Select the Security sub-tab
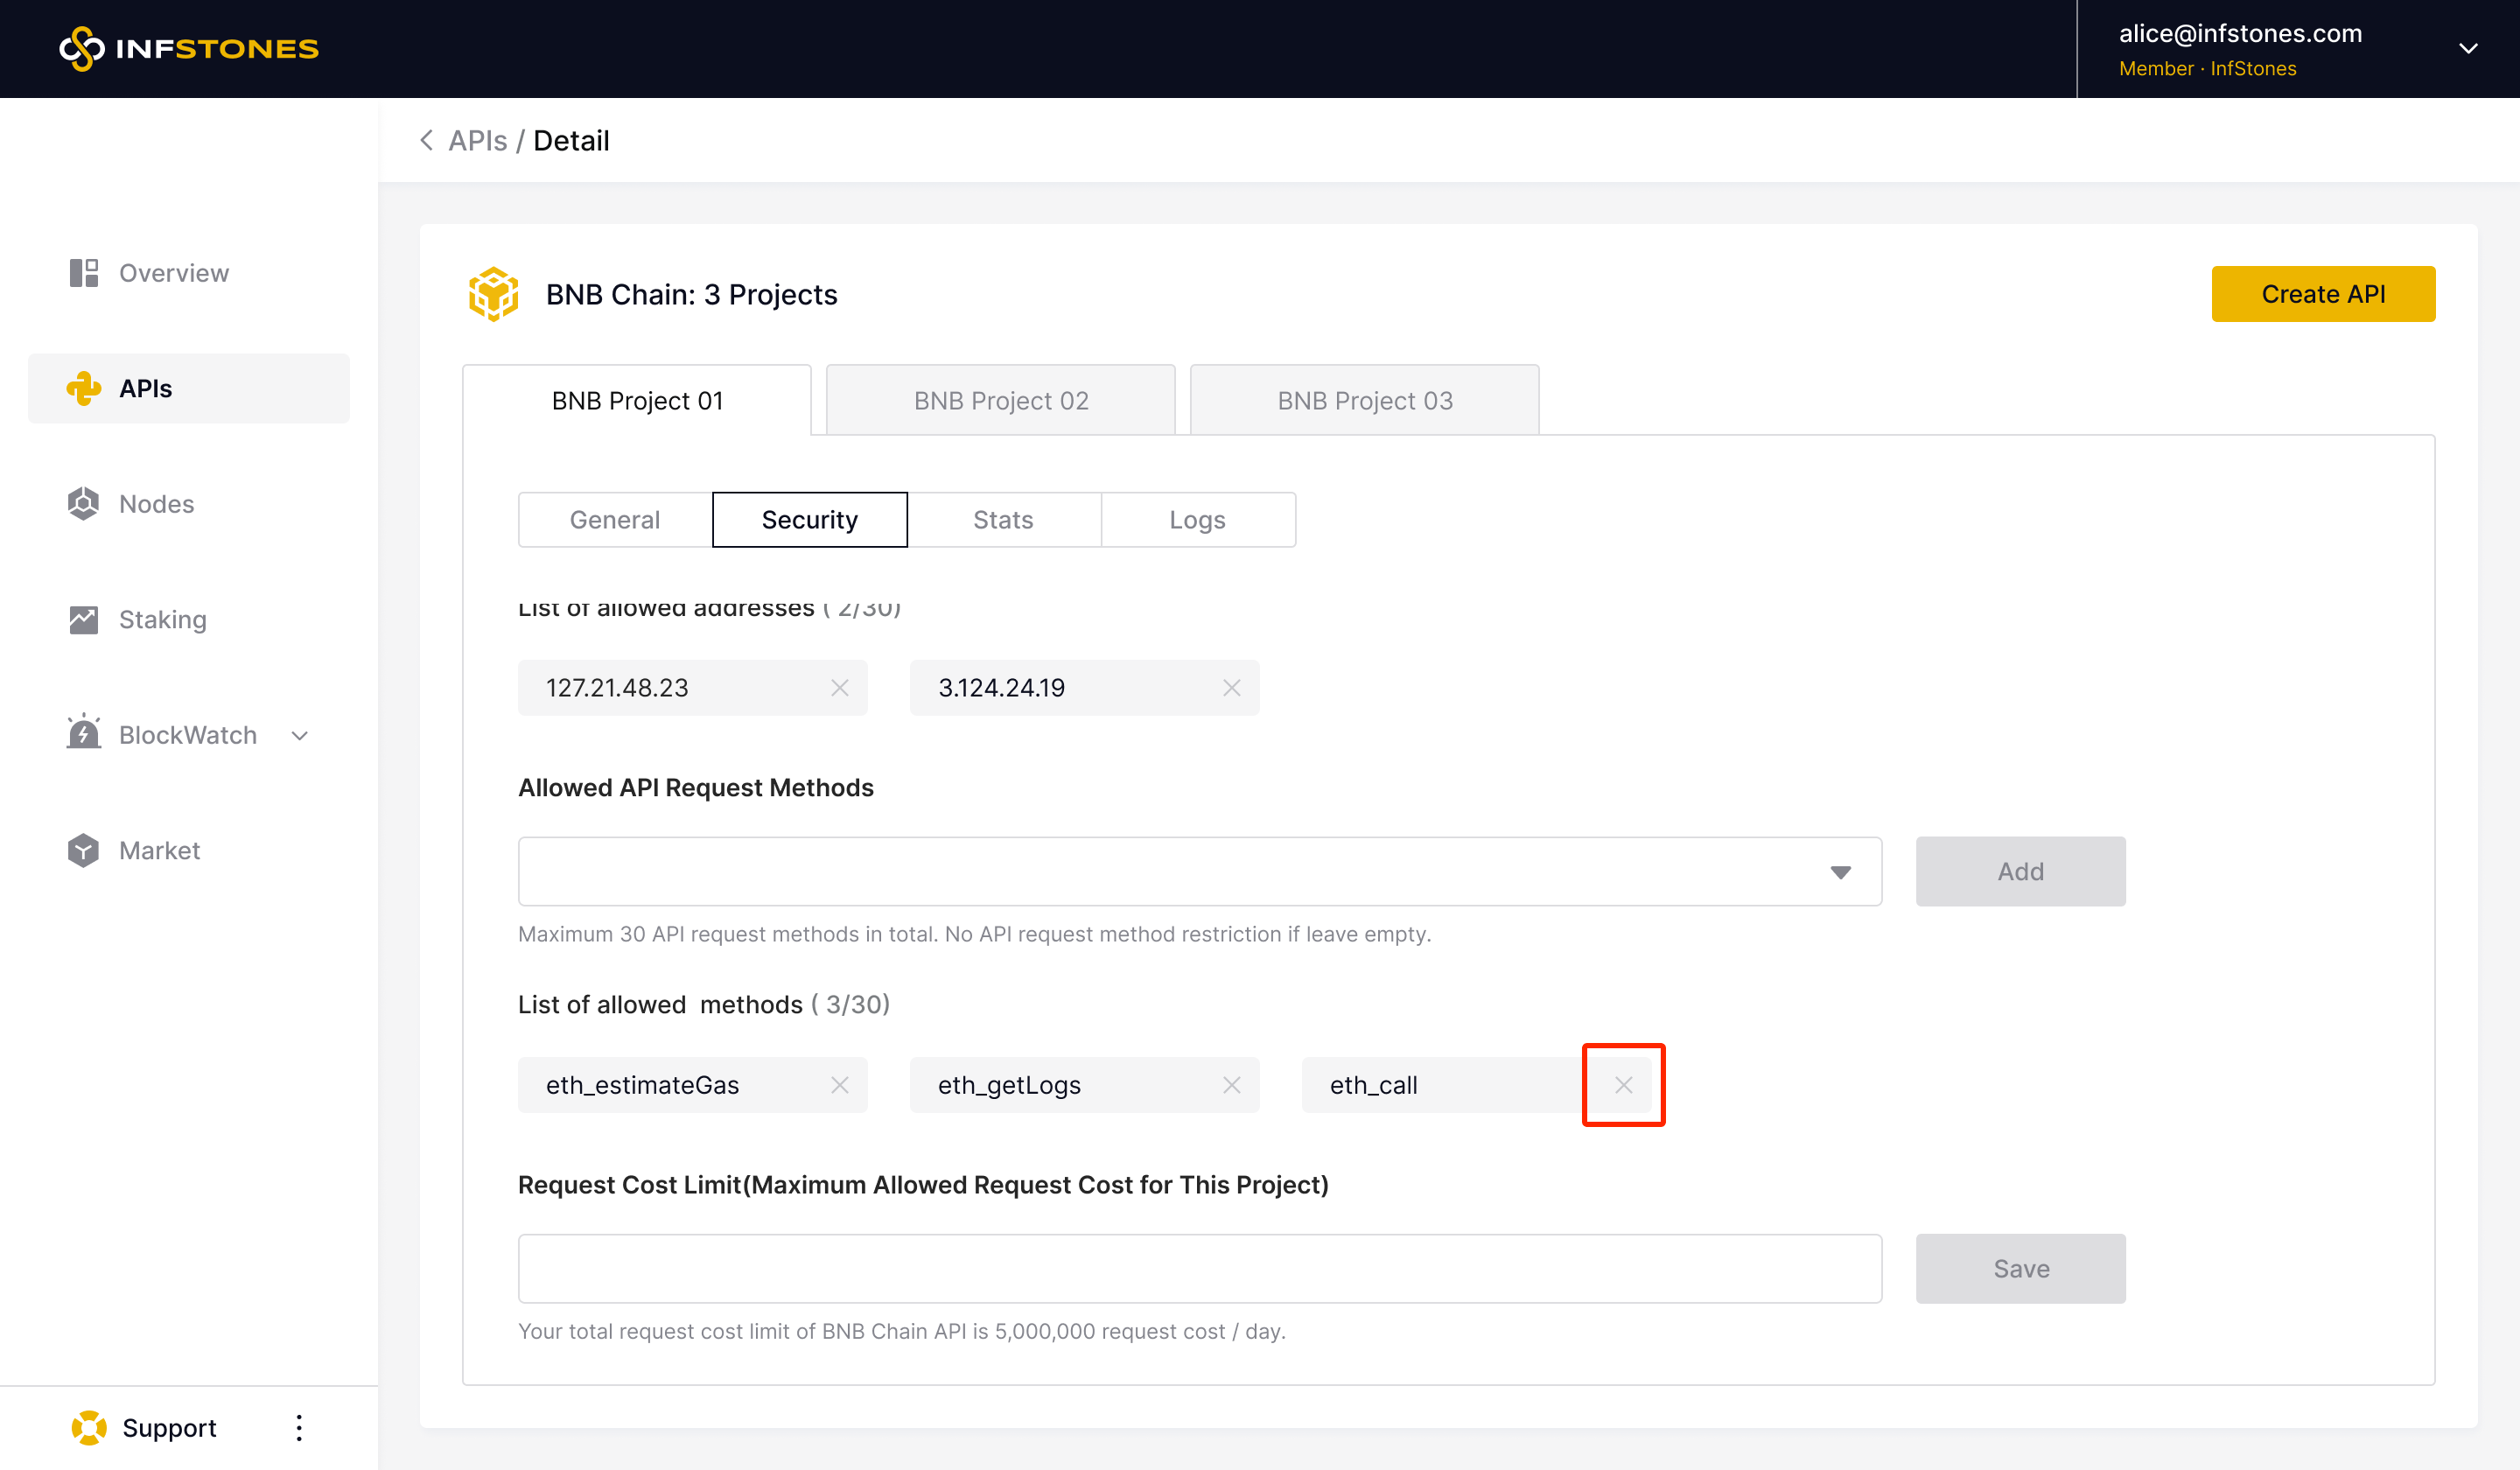The height and width of the screenshot is (1470, 2520). [x=810, y=520]
